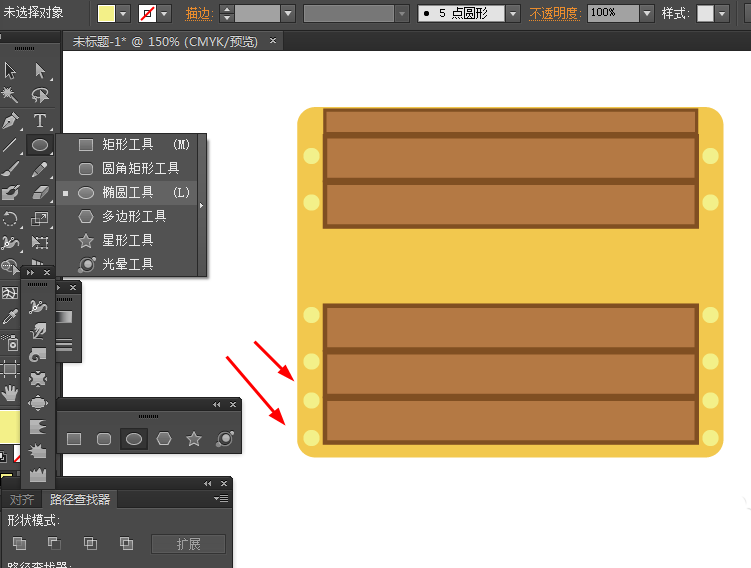Viewport: 751px width, 568px height.
Task: Open the 样式 graphic style dropdown
Action: pos(722,14)
